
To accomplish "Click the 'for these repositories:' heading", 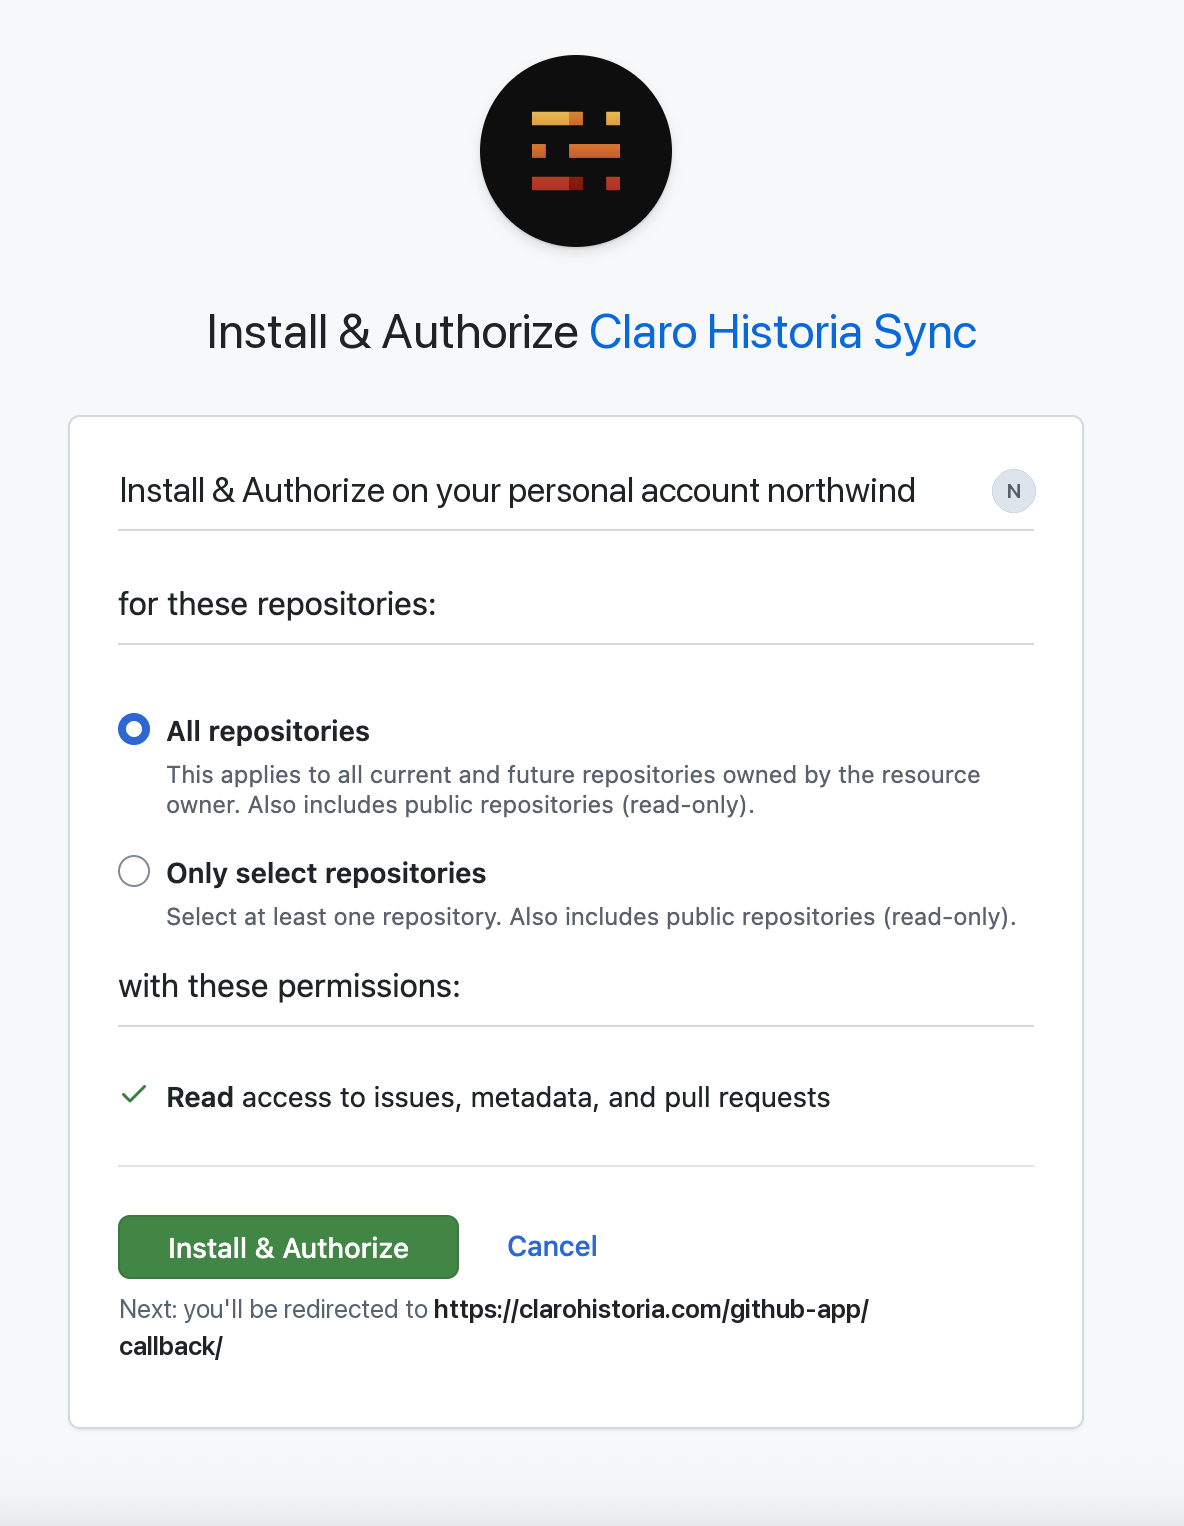I will (x=277, y=604).
